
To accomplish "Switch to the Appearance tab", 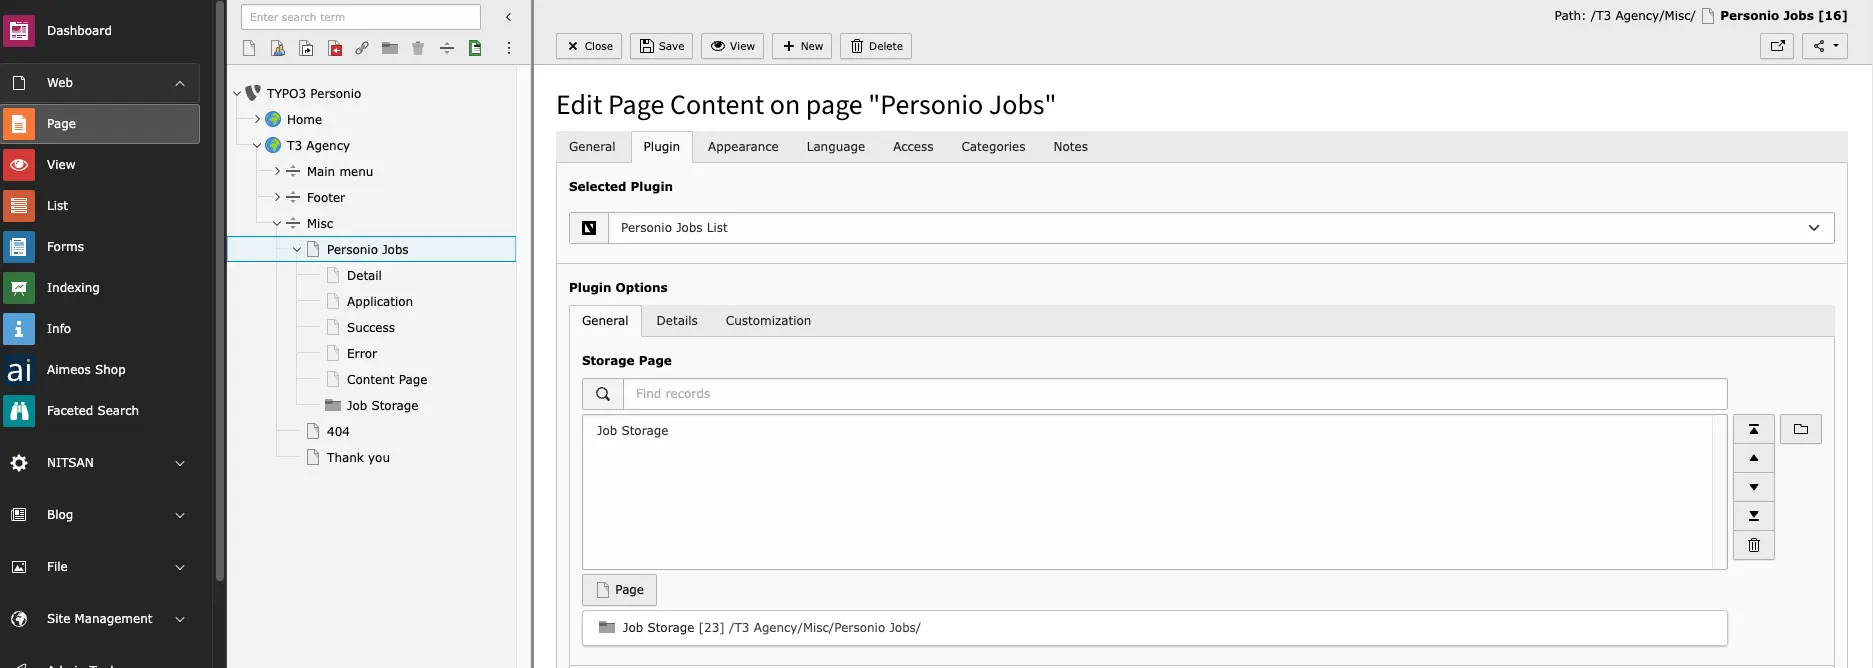I will 742,147.
